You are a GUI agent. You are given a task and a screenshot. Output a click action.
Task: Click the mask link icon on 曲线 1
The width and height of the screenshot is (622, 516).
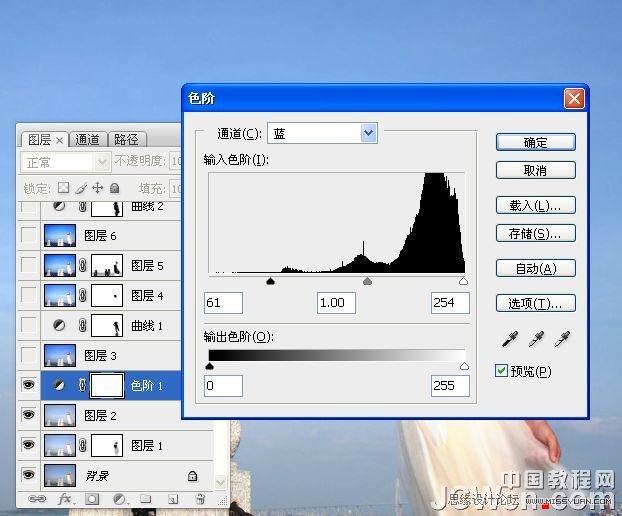[83, 326]
